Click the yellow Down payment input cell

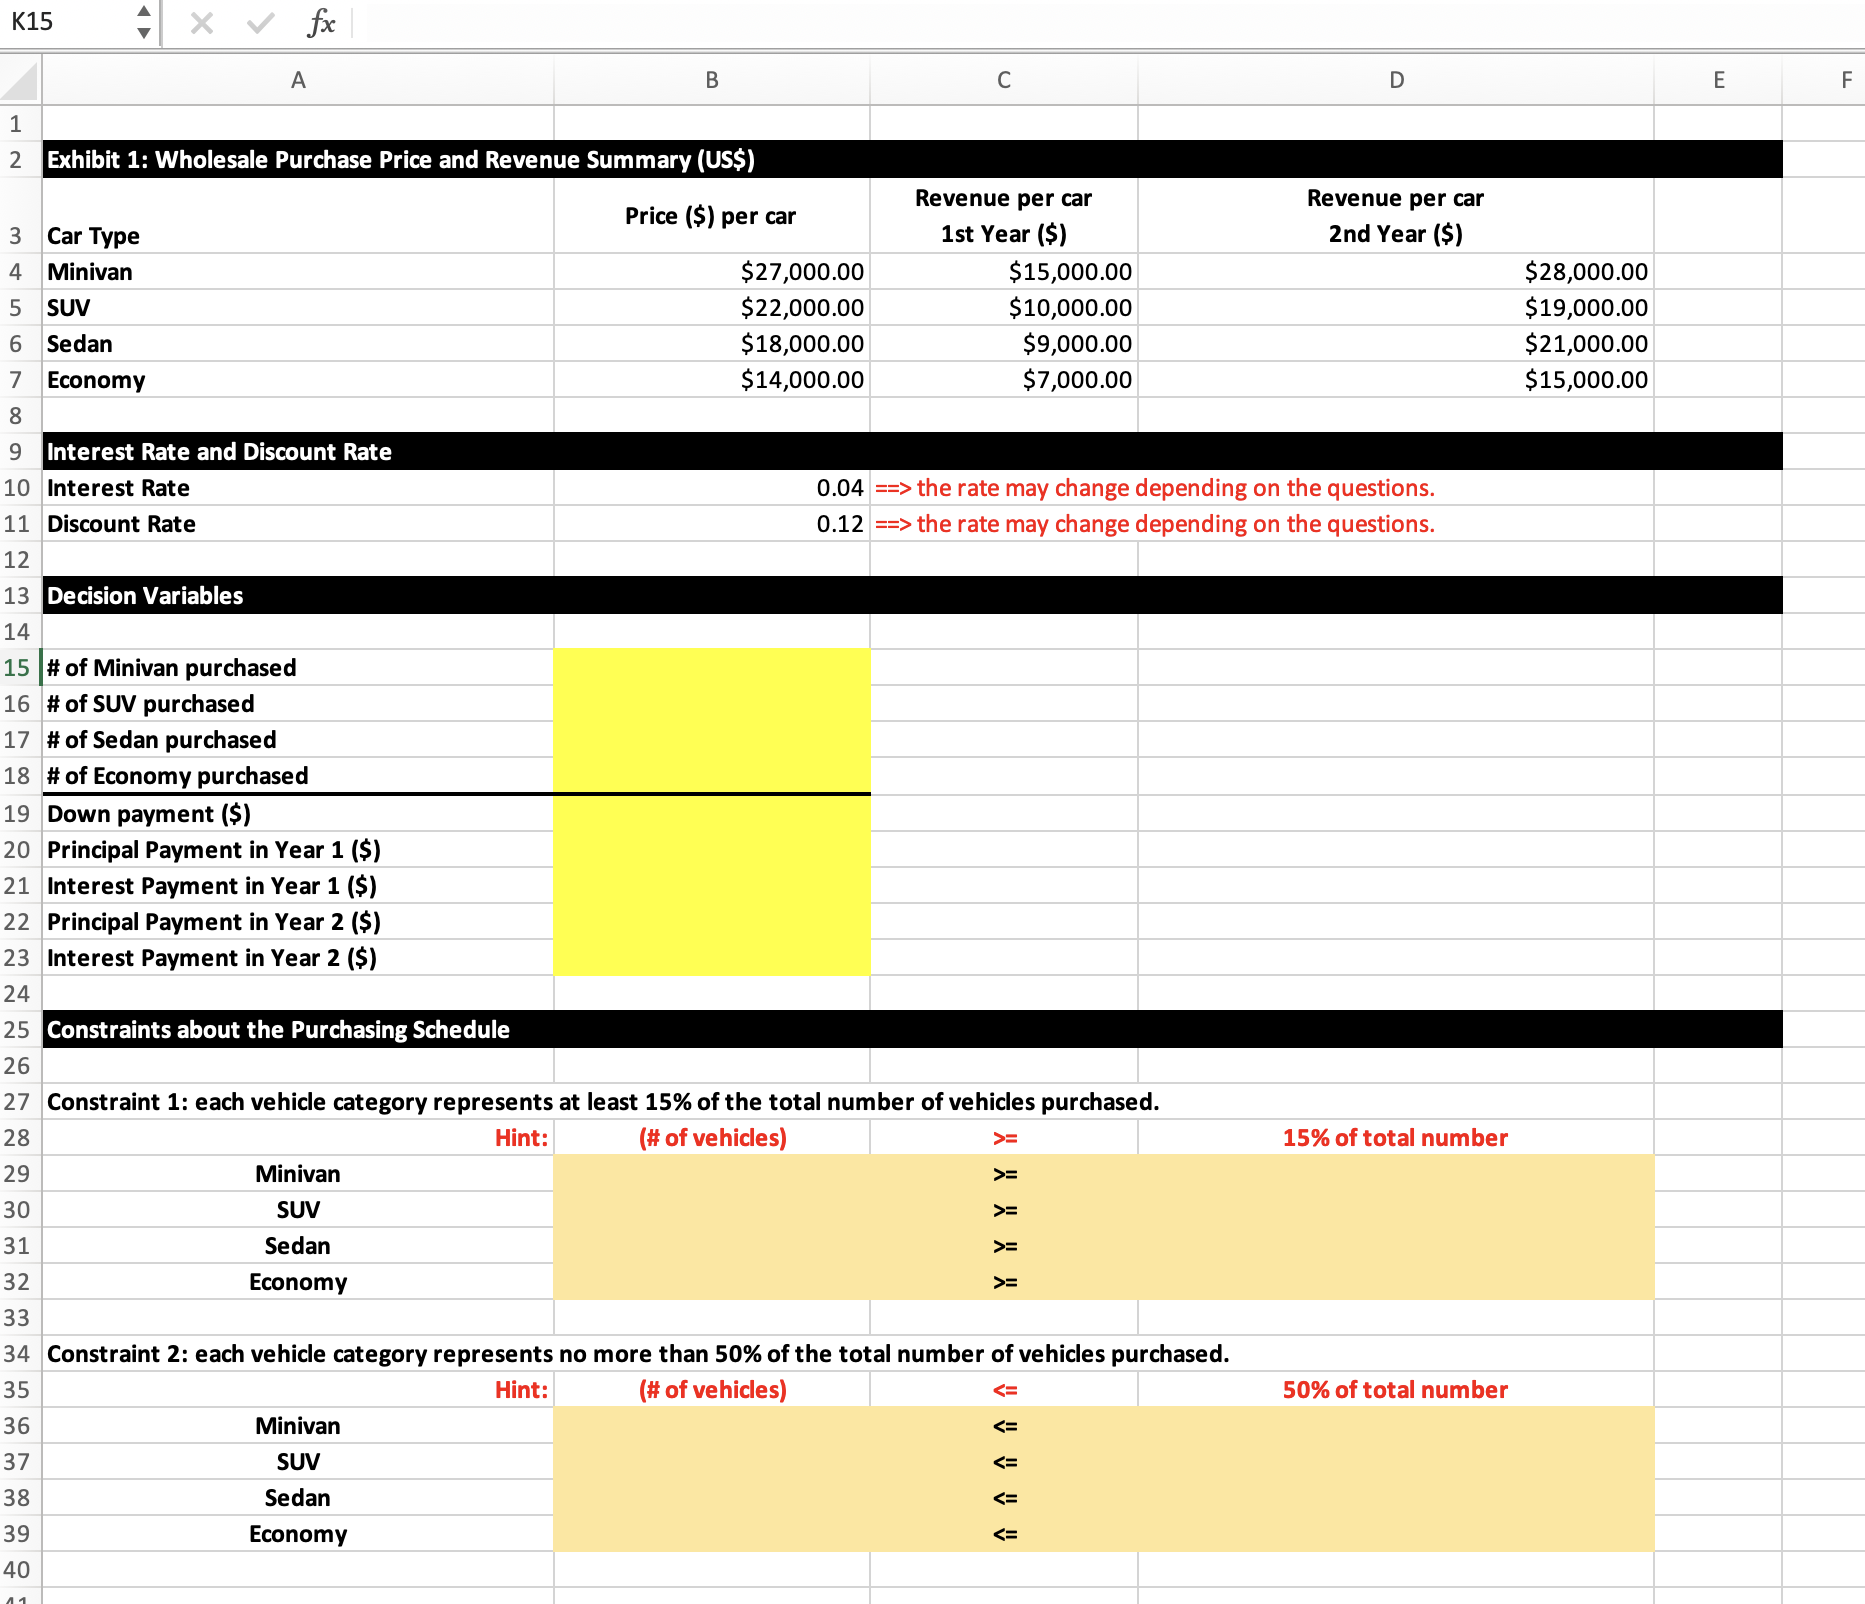click(711, 813)
